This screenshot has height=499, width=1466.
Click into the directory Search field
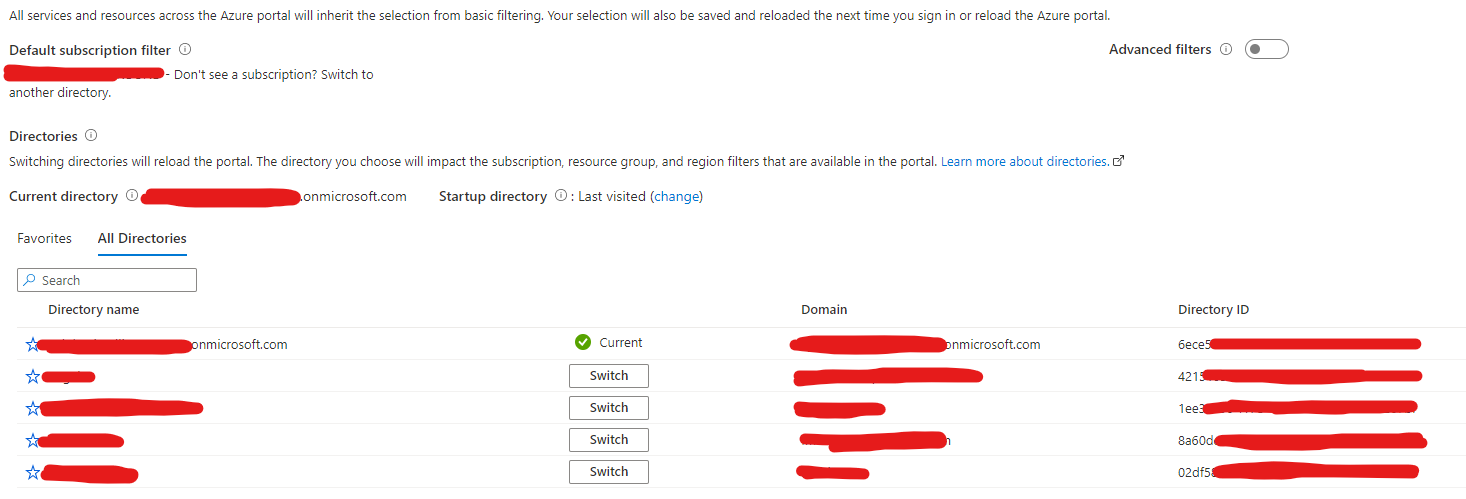click(x=107, y=280)
